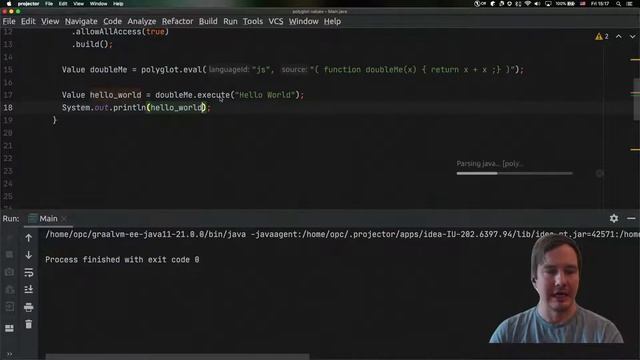Open the Refactor menu

(178, 21)
